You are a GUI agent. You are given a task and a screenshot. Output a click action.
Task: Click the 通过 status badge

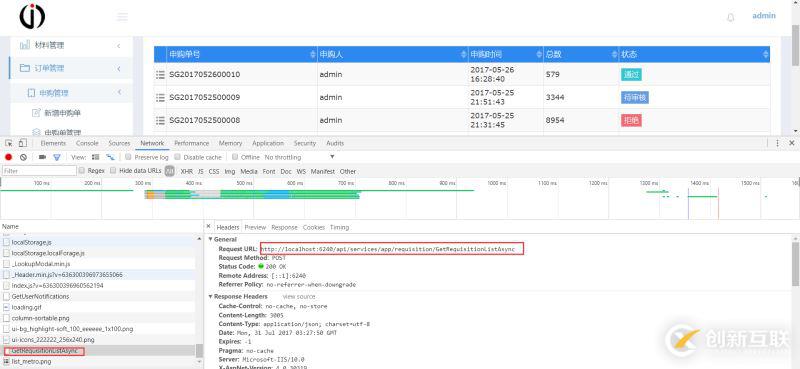pyautogui.click(x=631, y=75)
